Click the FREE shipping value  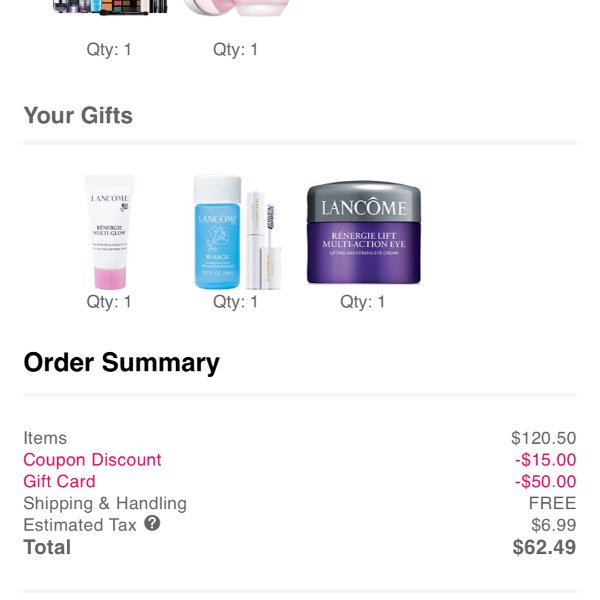[553, 503]
